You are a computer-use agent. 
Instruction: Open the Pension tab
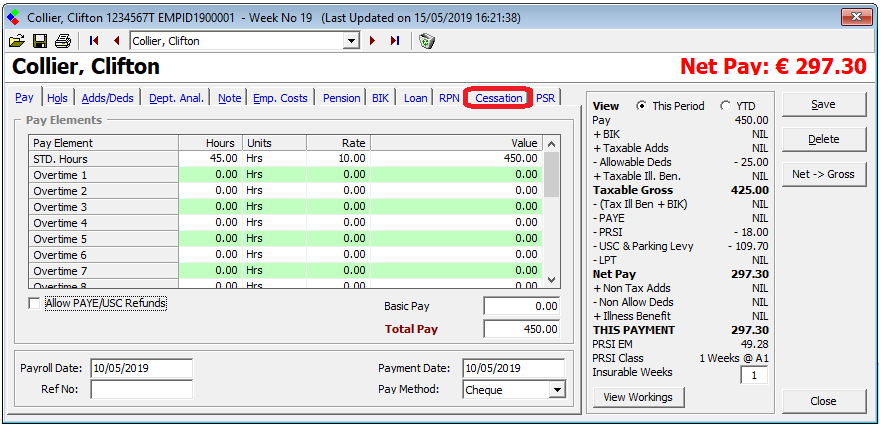(341, 98)
